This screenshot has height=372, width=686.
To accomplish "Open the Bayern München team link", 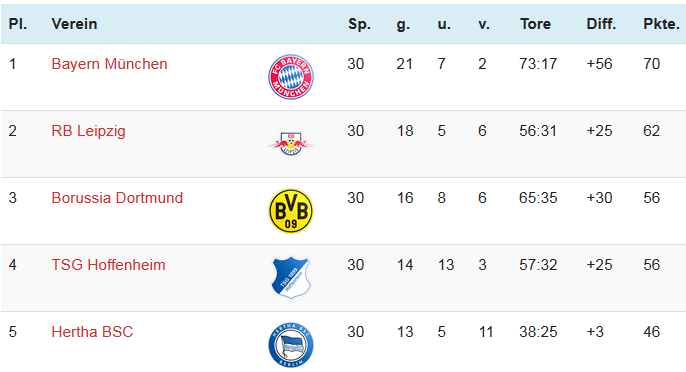I will [x=109, y=64].
